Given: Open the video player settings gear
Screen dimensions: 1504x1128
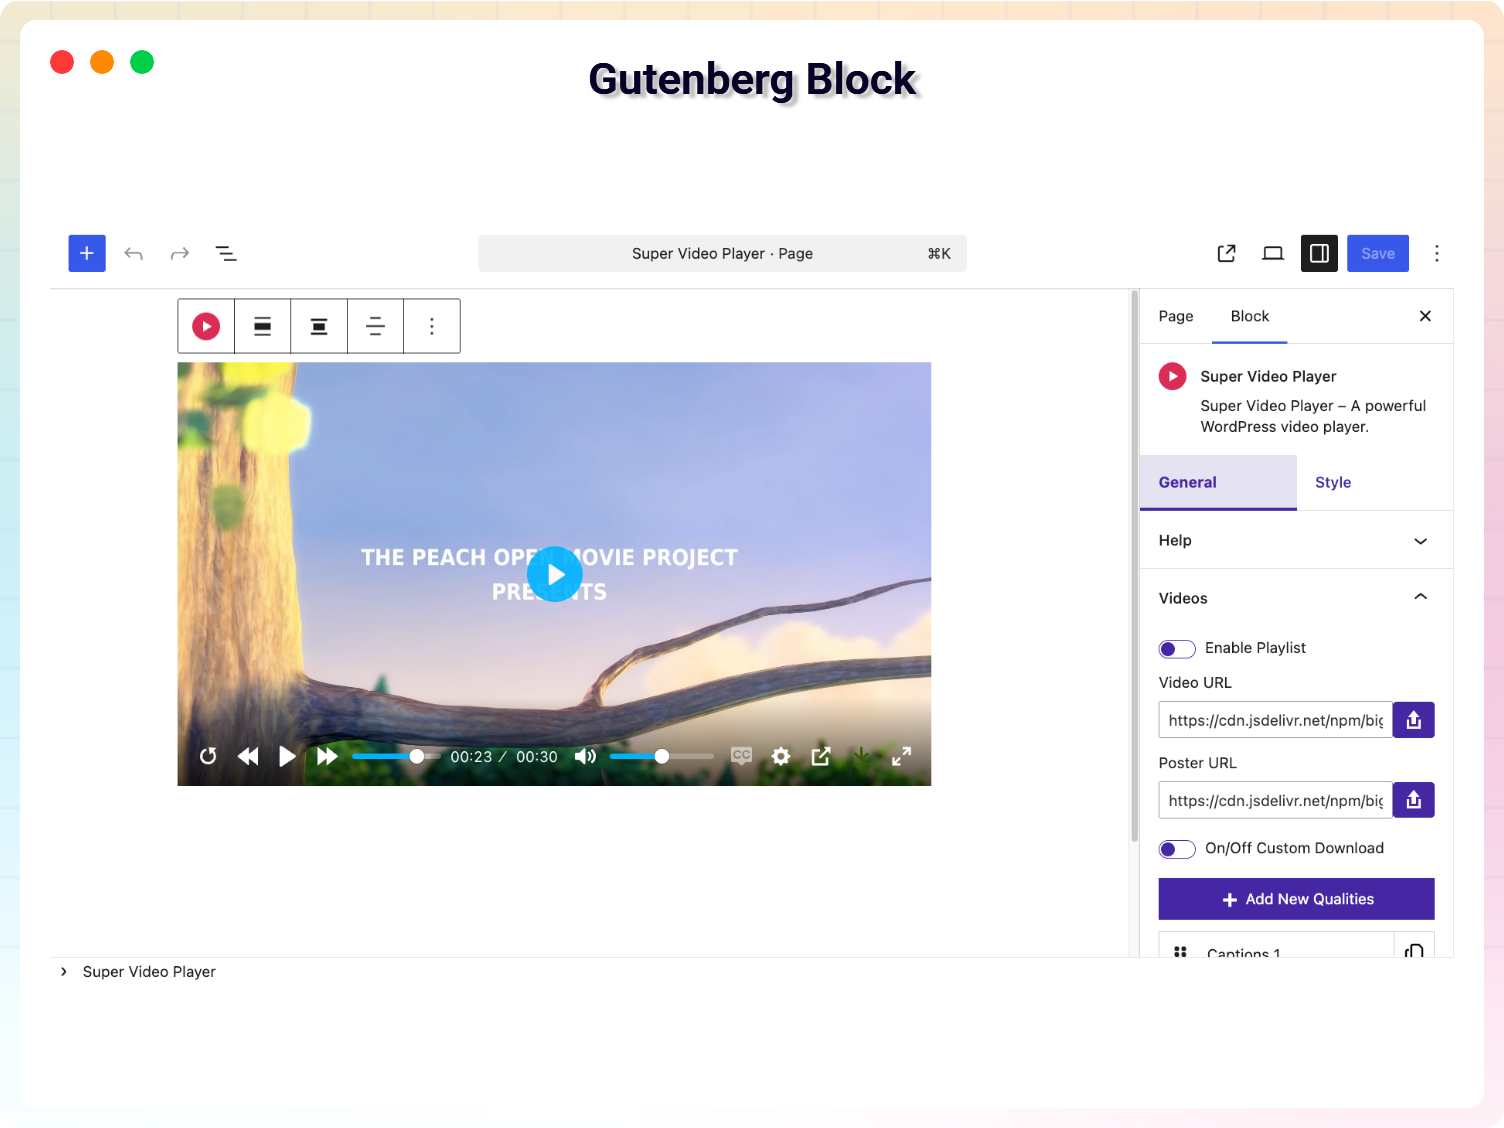Looking at the screenshot, I should [781, 756].
